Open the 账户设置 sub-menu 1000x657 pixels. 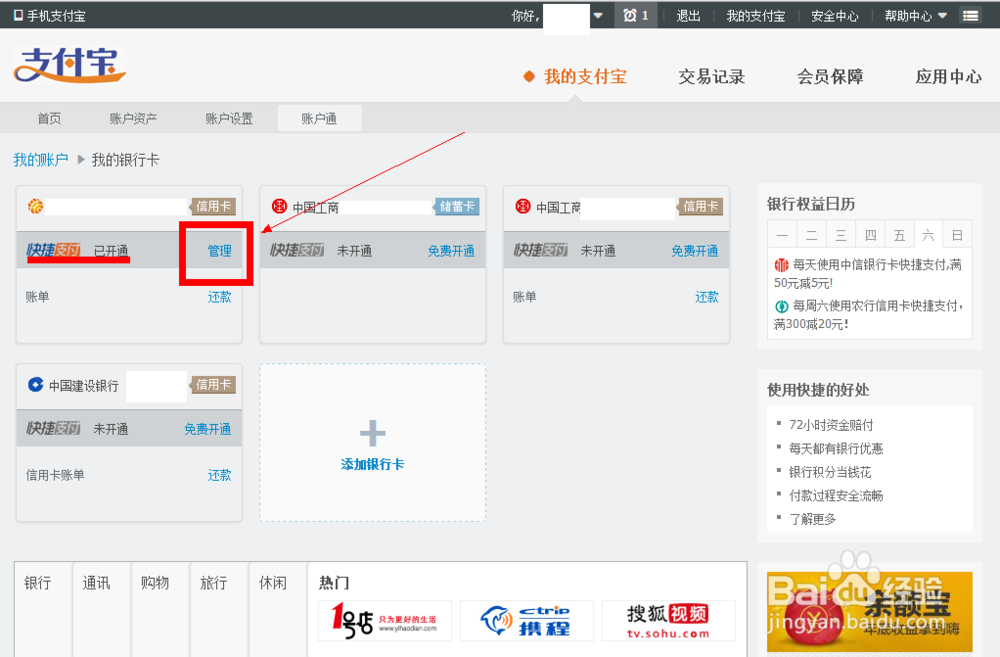pyautogui.click(x=229, y=118)
